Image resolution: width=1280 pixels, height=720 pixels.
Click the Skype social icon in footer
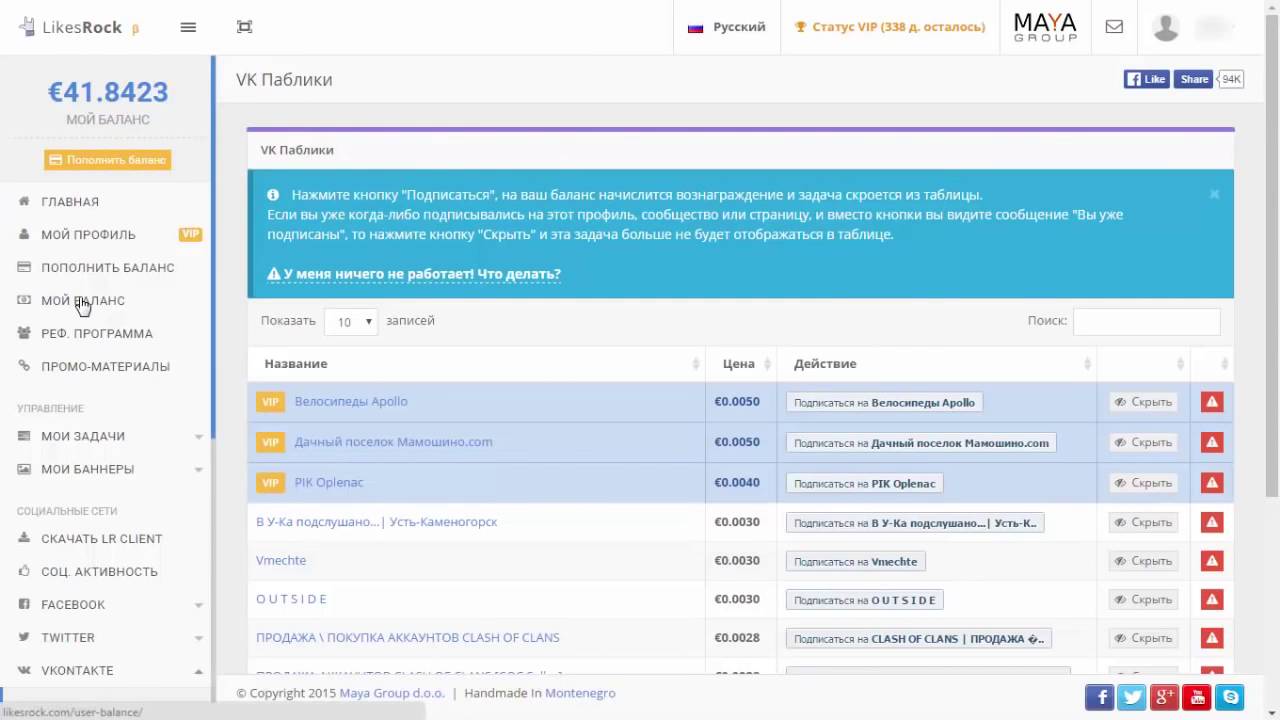click(x=1230, y=697)
